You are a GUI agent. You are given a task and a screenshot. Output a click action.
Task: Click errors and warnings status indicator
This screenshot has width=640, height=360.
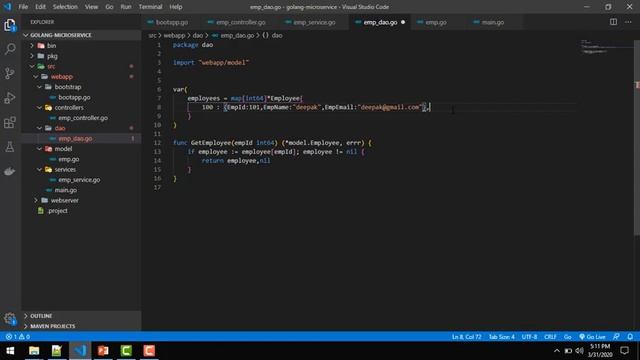18,337
